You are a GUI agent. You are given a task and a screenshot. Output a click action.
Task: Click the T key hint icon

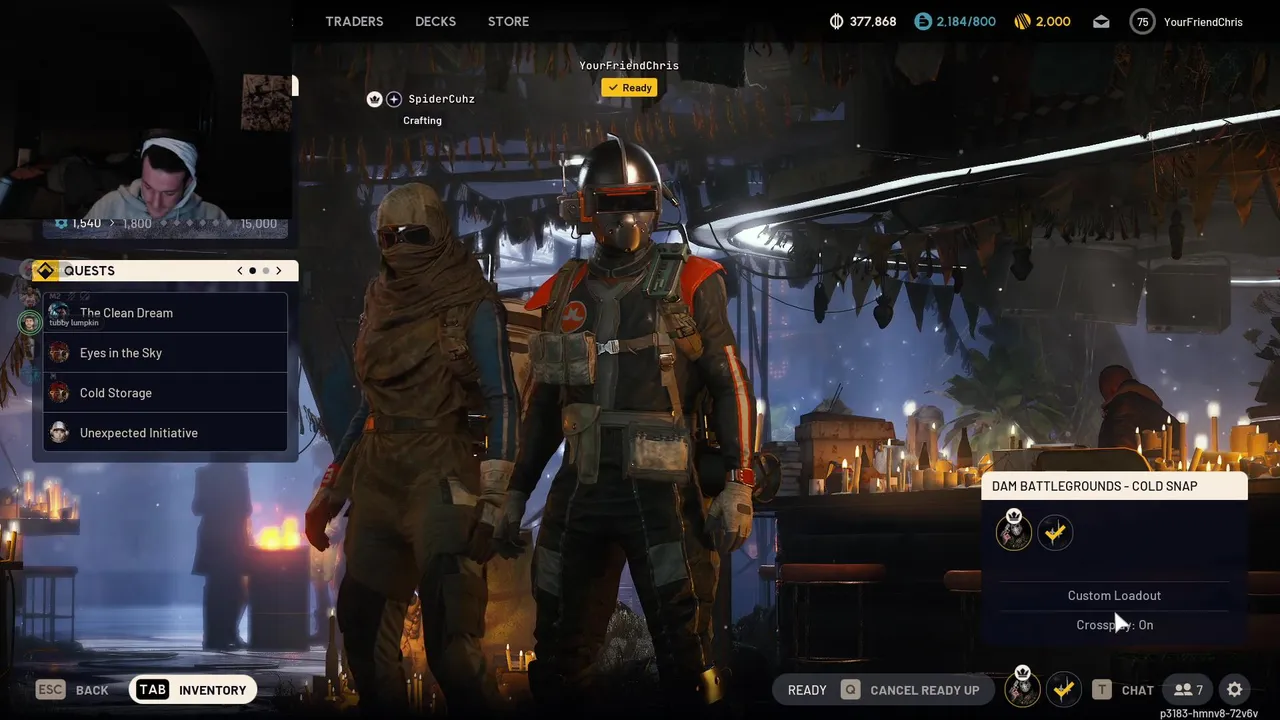coord(1101,690)
